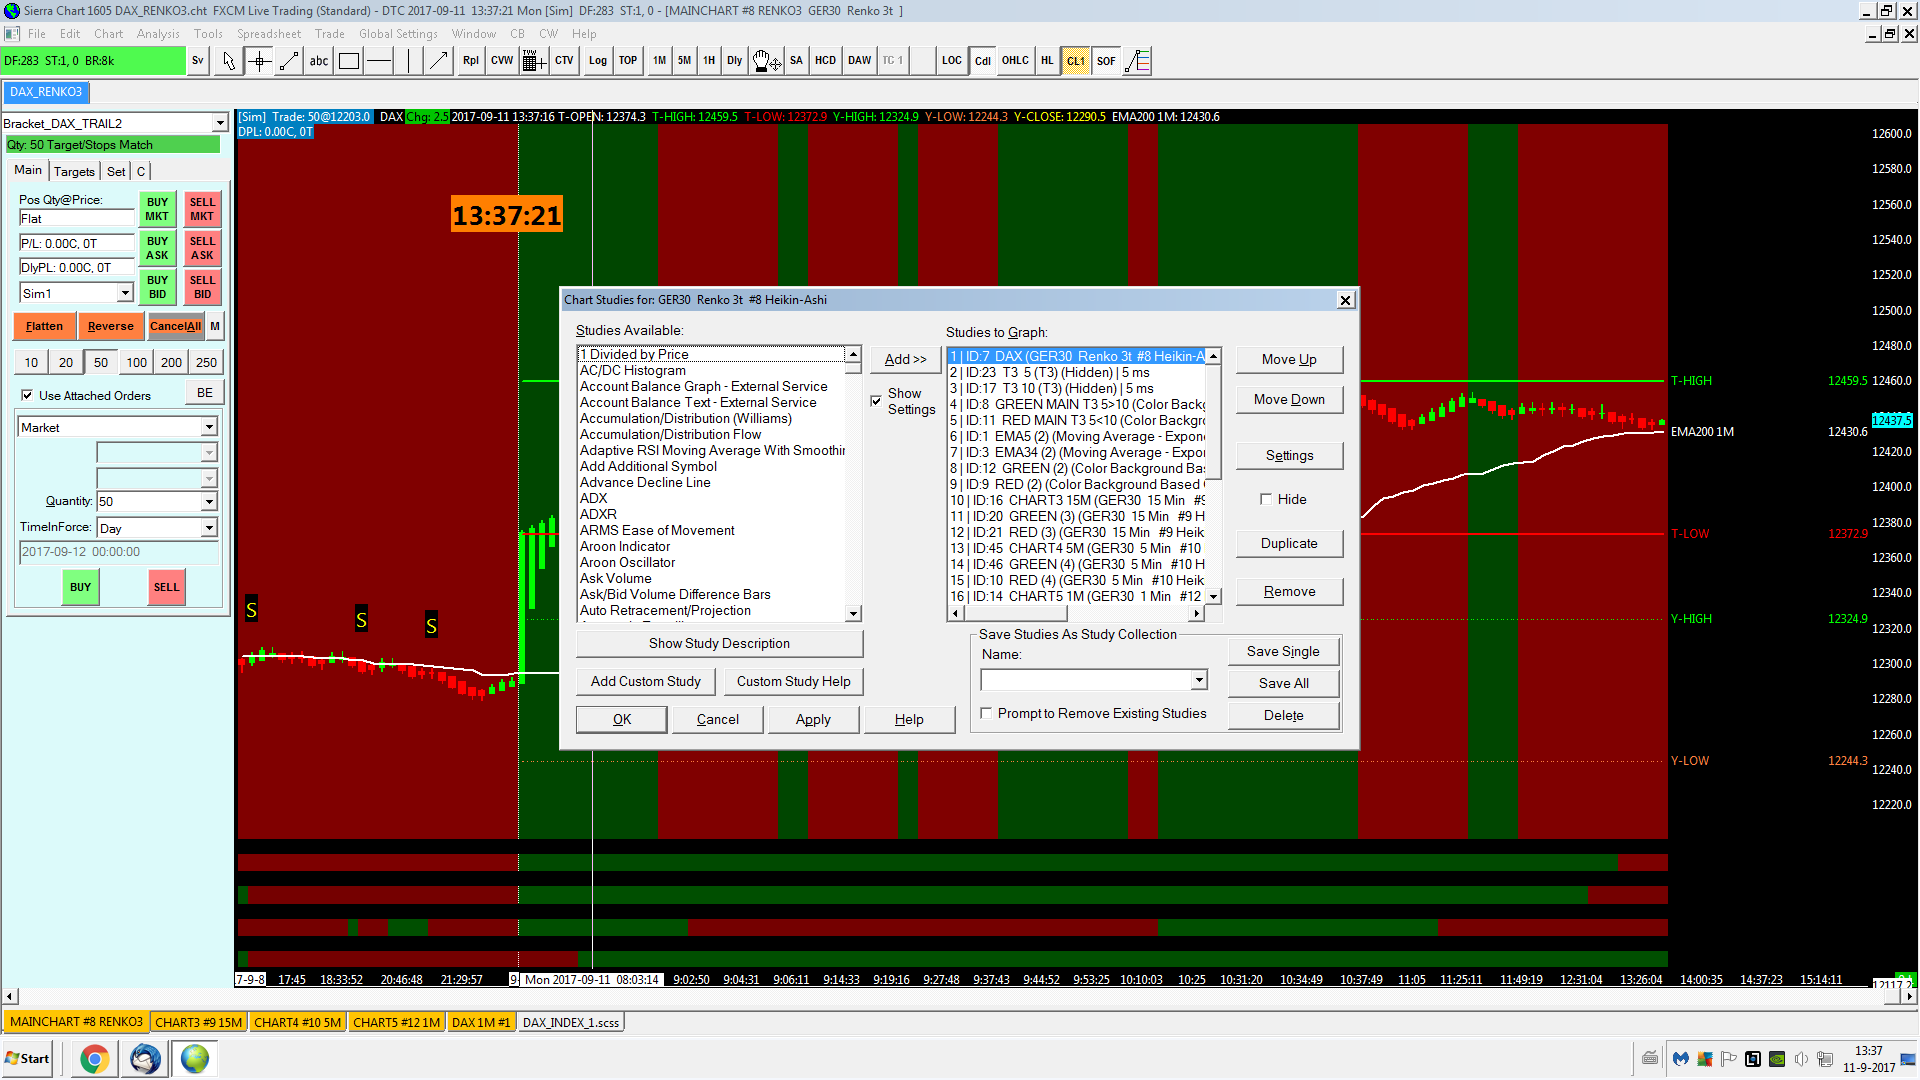Launch Google Chrome from the taskbar
This screenshot has width=1920, height=1080.
point(94,1058)
